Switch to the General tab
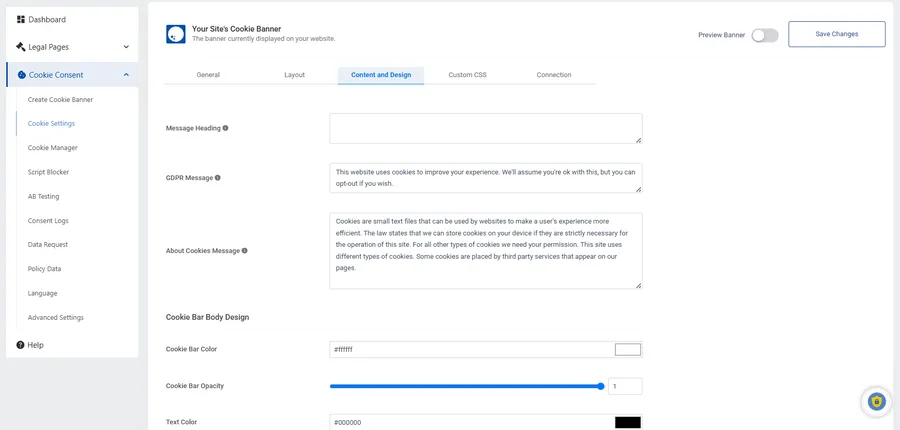Image resolution: width=900 pixels, height=430 pixels. point(208,75)
